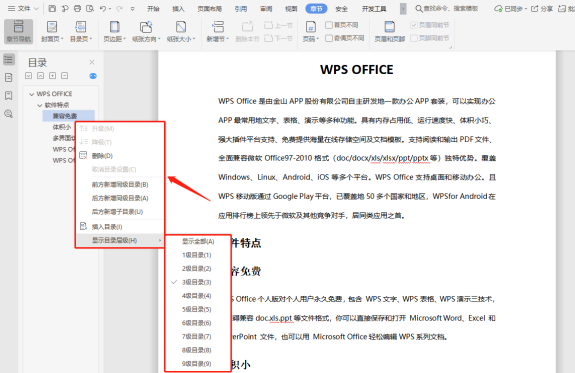Choose 删除(D) in the context menu

pos(120,156)
